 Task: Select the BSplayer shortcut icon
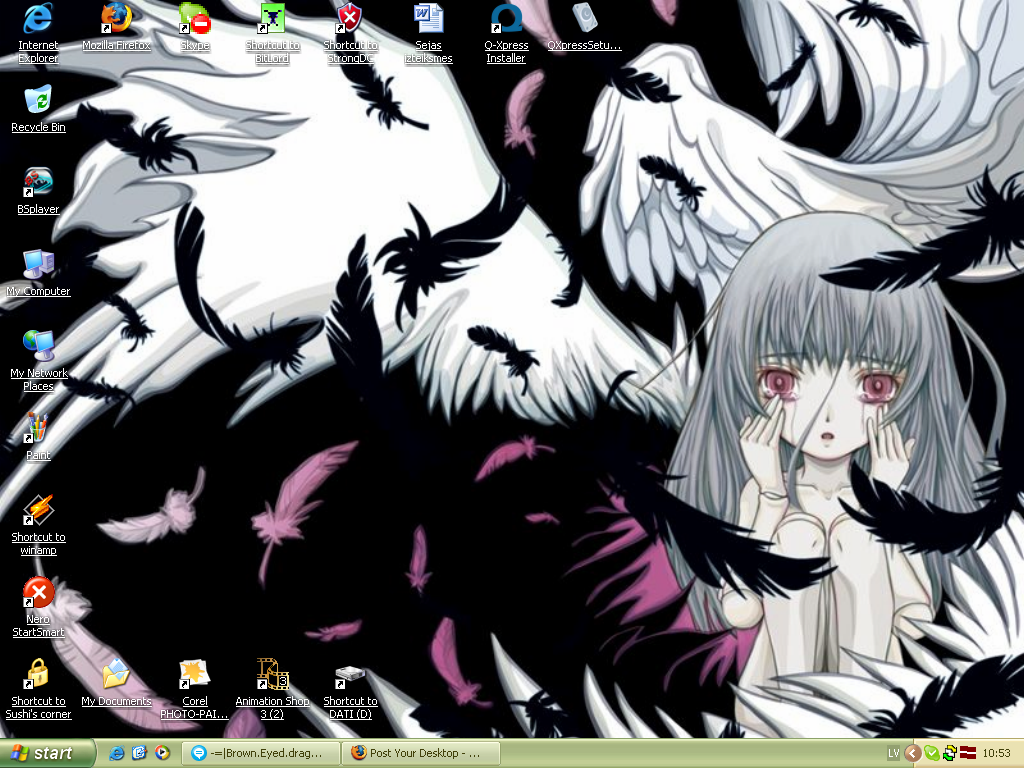[x=38, y=191]
